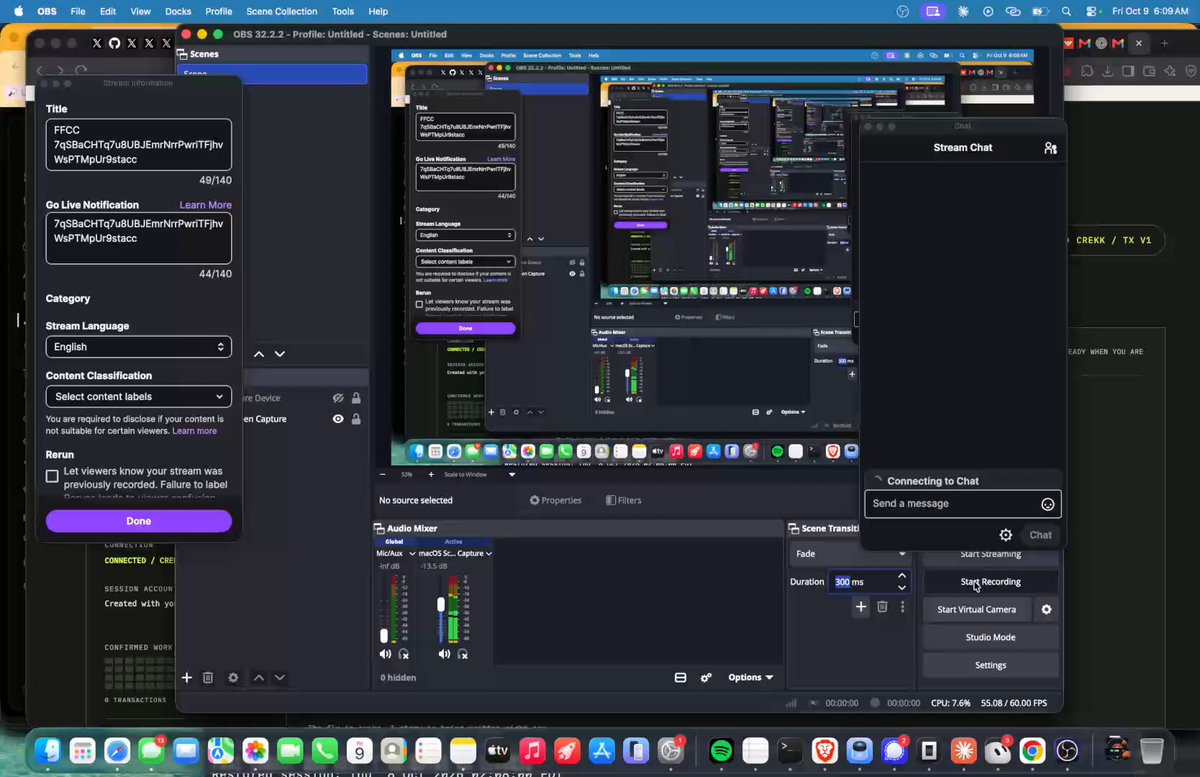Open the Fade transition dropdown

tap(850, 554)
